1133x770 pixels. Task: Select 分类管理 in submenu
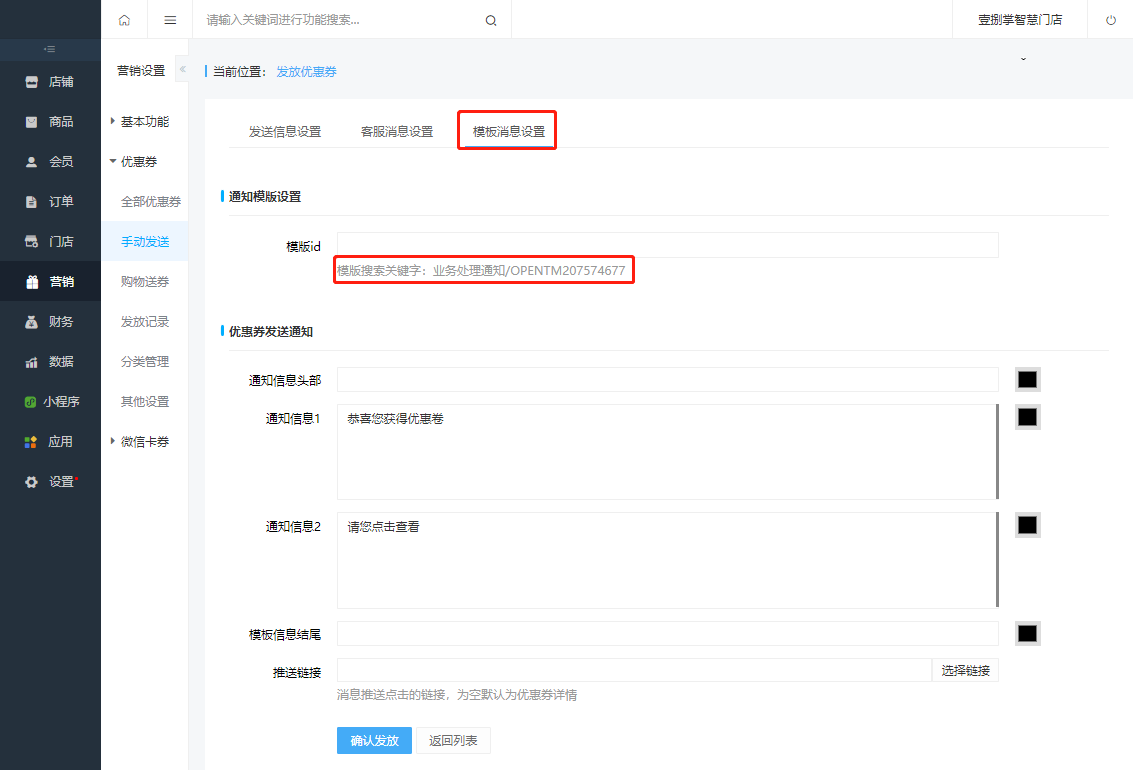click(x=145, y=361)
